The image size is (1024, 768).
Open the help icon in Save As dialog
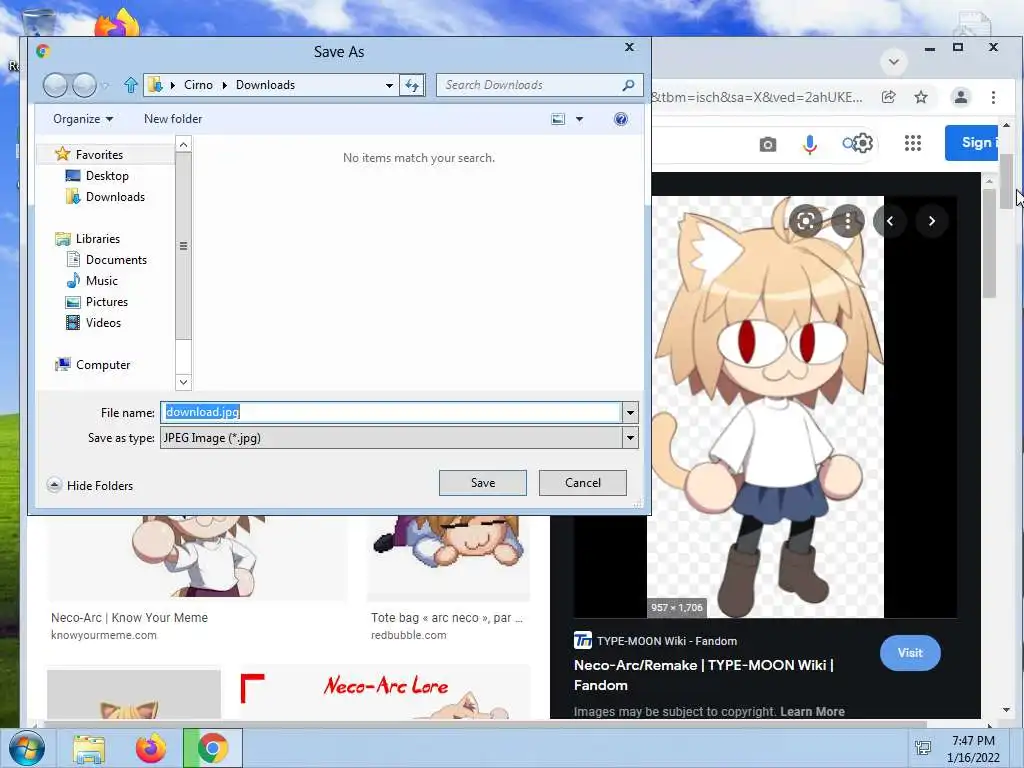pyautogui.click(x=621, y=119)
